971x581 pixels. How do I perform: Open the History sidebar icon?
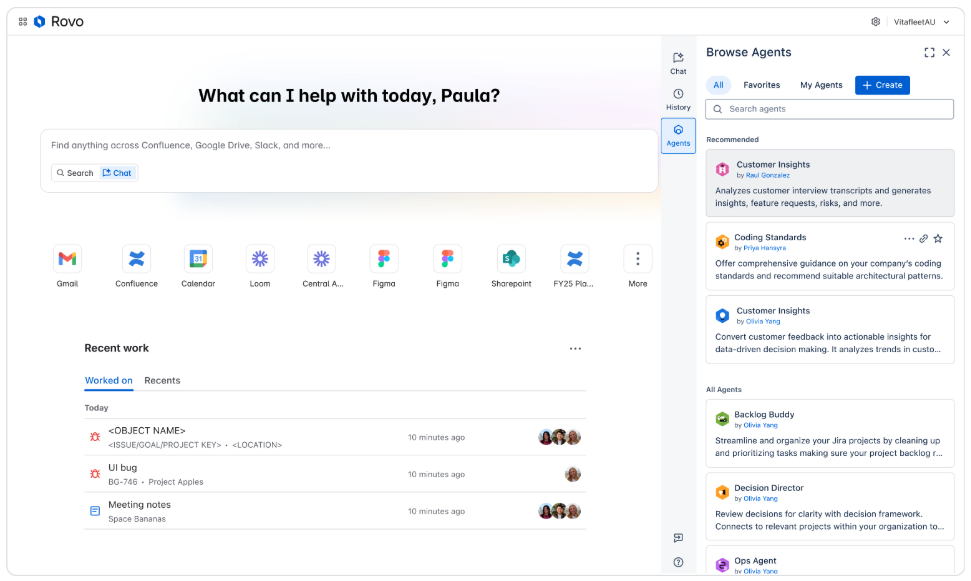678,99
